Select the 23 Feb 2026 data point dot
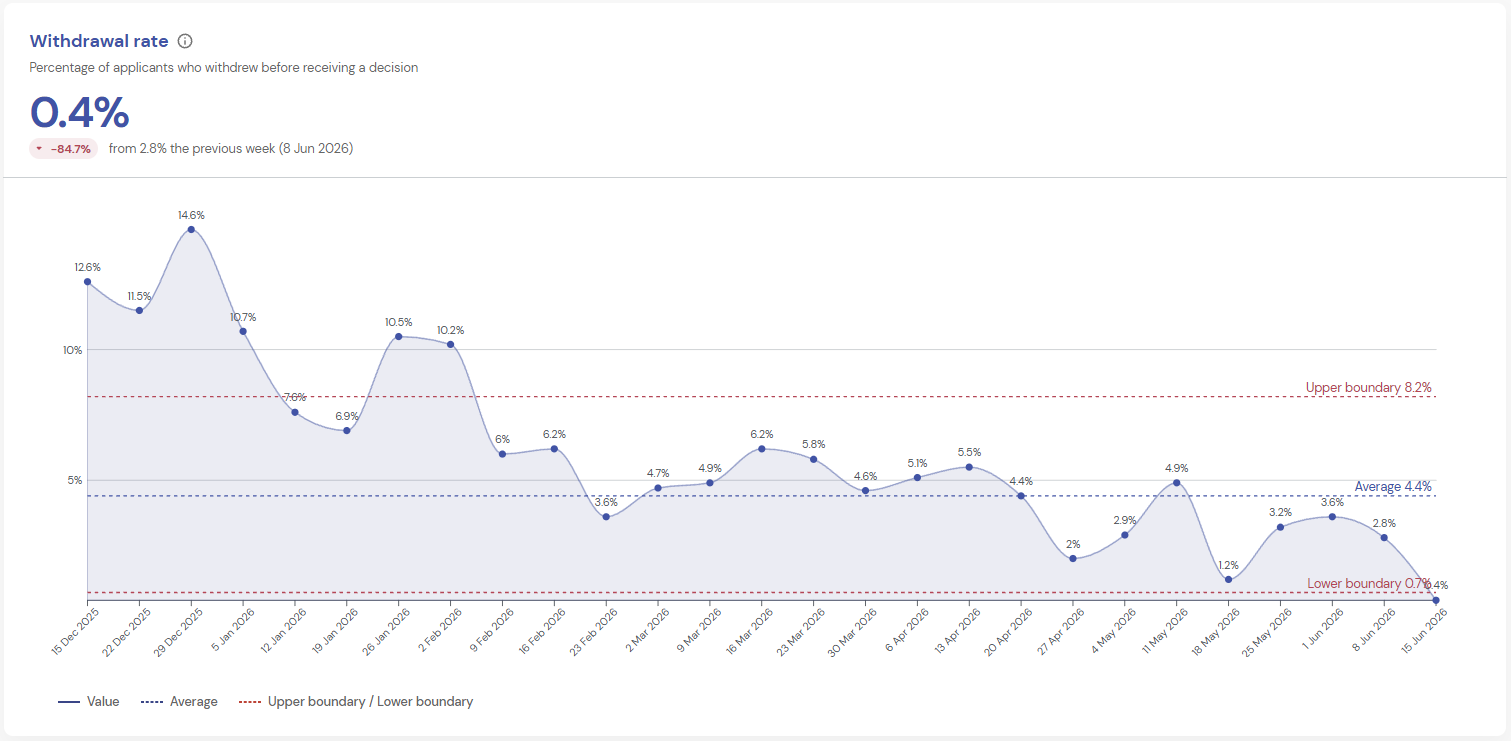The height and width of the screenshot is (741, 1511). [606, 517]
